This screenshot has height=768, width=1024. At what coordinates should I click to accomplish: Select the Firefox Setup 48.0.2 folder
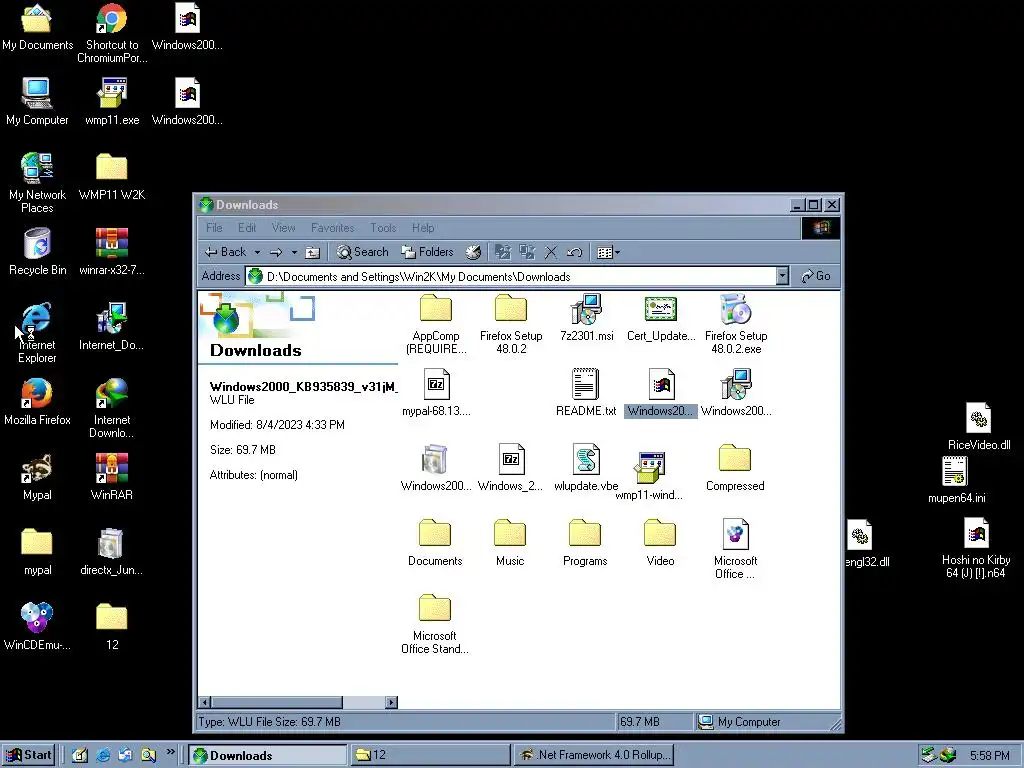pyautogui.click(x=511, y=325)
